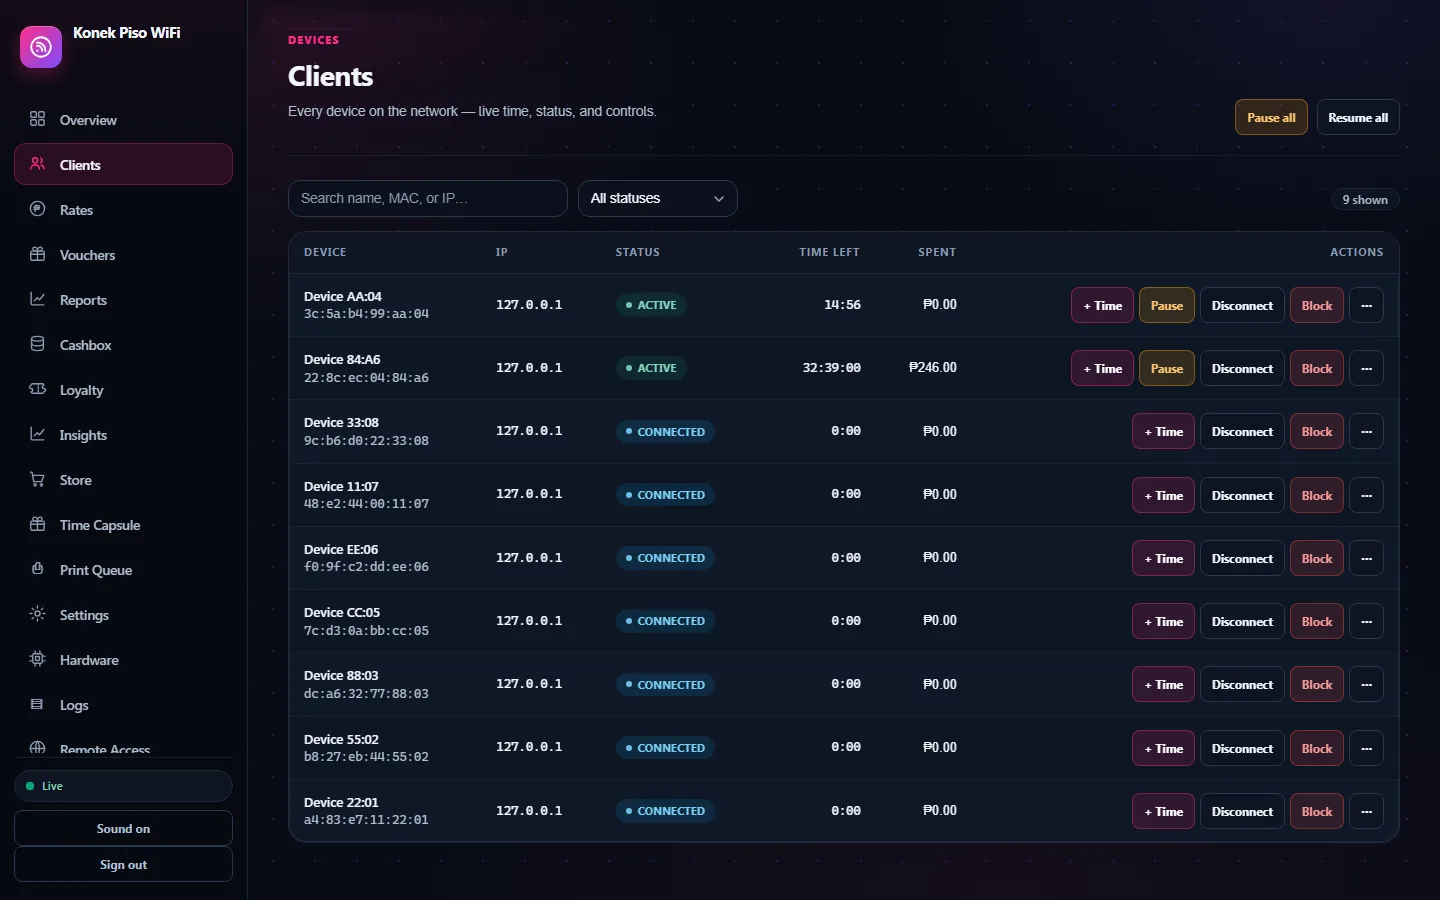This screenshot has height=900, width=1440.
Task: Open the Hardware chip icon
Action: tap(38, 659)
